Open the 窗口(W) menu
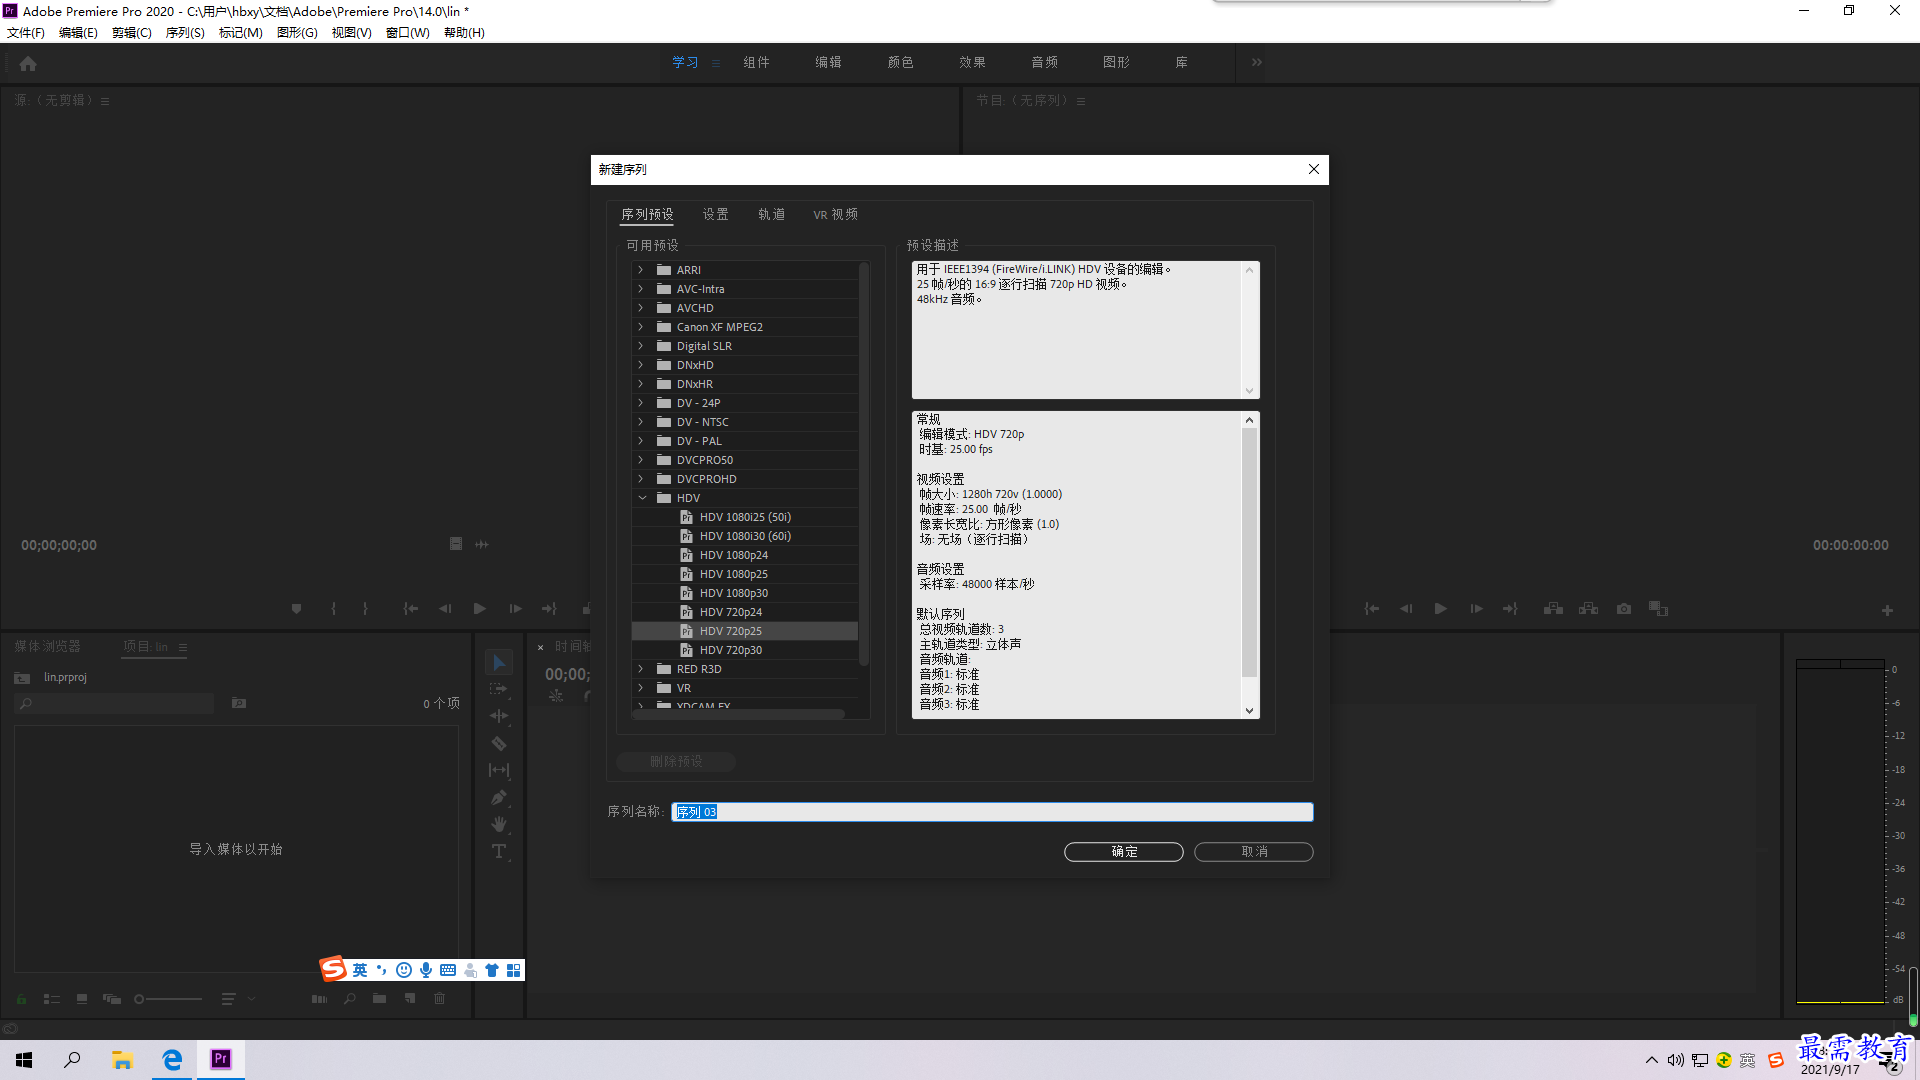 408,33
